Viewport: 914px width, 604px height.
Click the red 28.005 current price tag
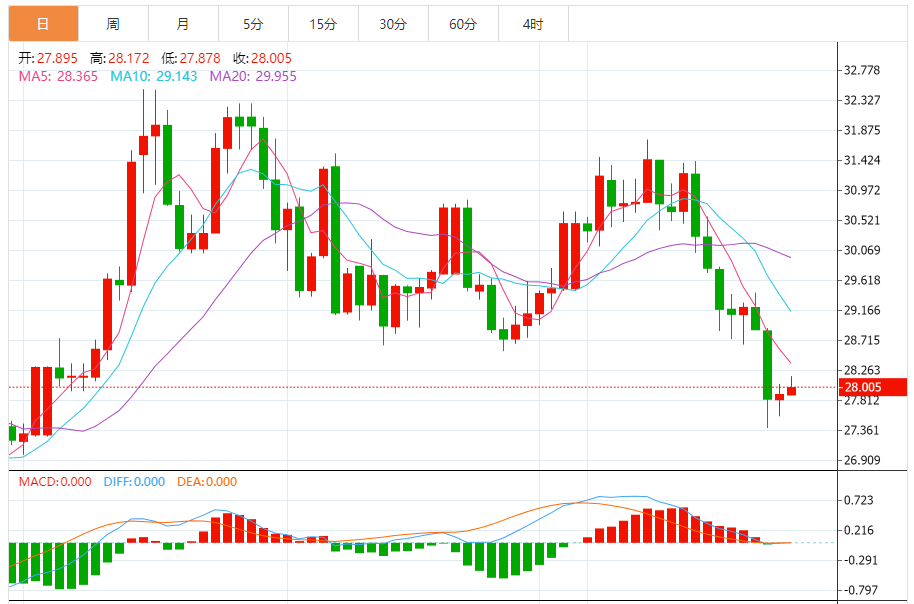click(873, 387)
